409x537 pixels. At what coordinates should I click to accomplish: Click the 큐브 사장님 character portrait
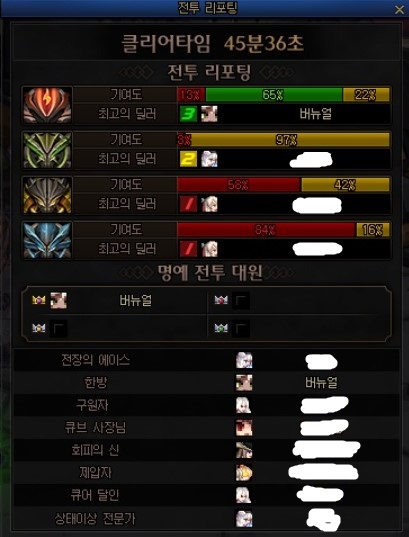[x=244, y=427]
